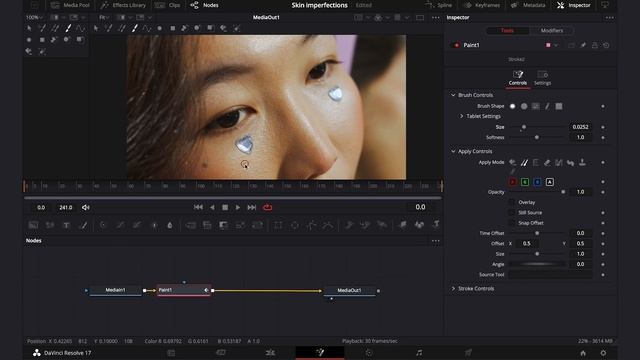Adjust the brush Softness slider
The image size is (640, 360).
pyautogui.click(x=538, y=138)
